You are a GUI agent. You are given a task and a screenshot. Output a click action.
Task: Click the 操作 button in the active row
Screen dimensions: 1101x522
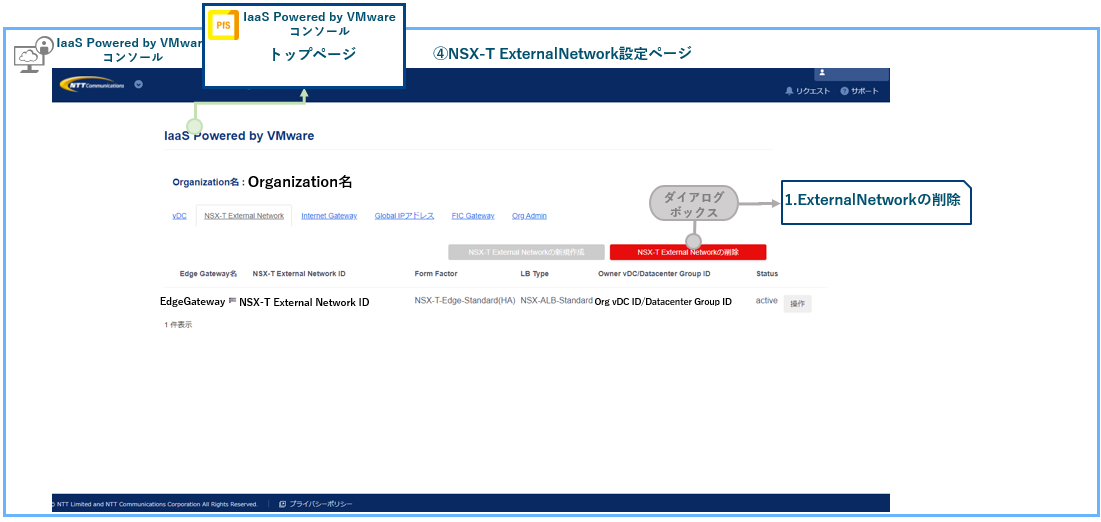pos(798,304)
